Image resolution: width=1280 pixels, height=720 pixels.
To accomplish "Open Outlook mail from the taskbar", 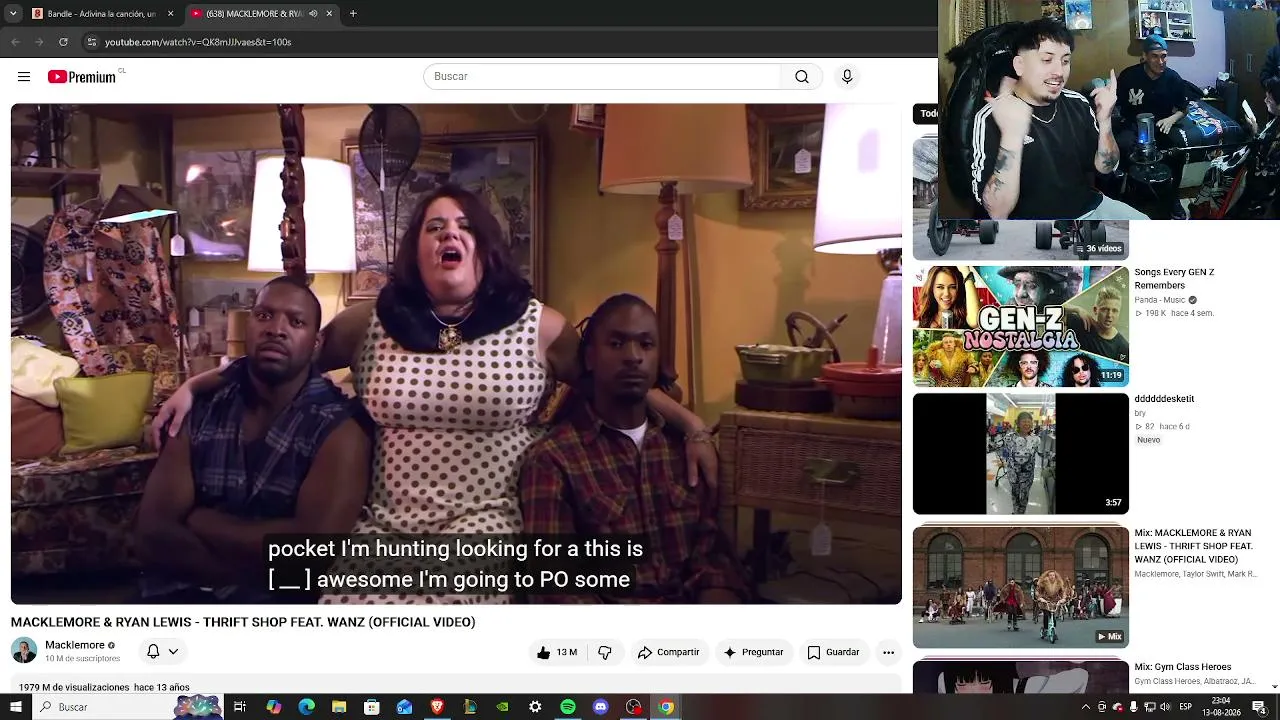I will click(404, 707).
